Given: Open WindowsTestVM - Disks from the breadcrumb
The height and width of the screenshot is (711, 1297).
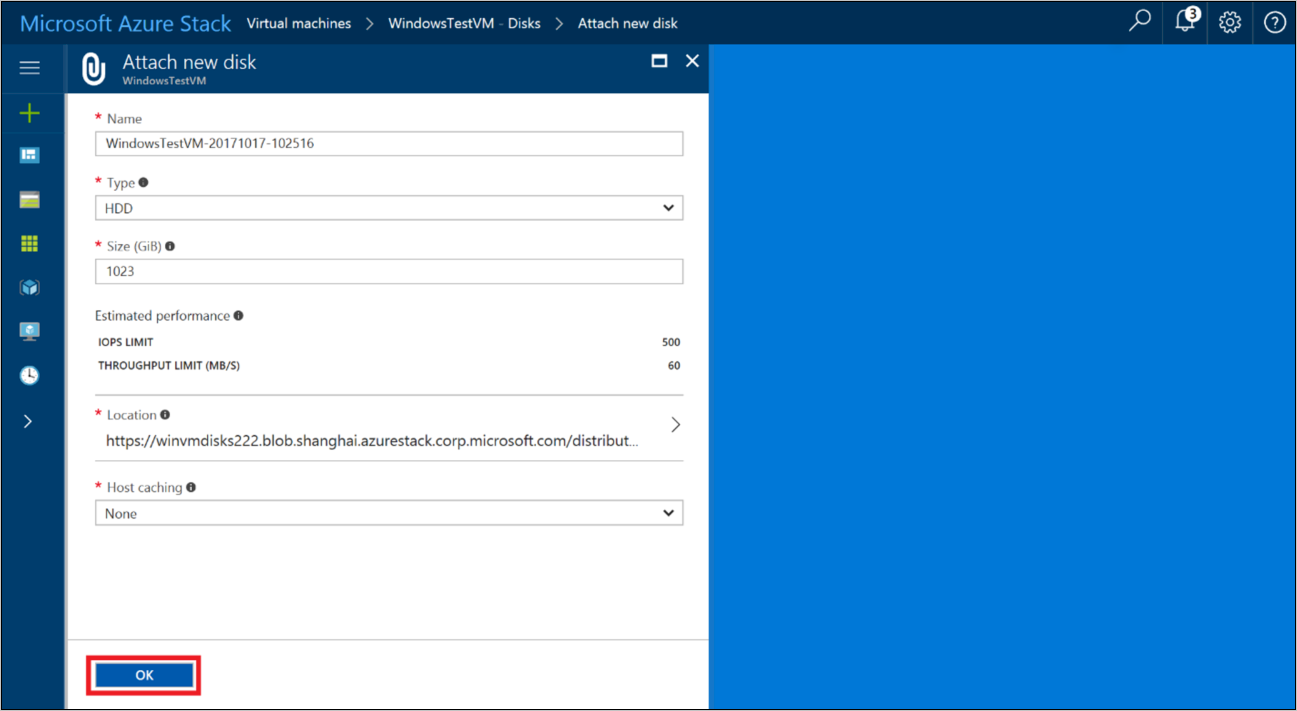Looking at the screenshot, I should click(464, 22).
